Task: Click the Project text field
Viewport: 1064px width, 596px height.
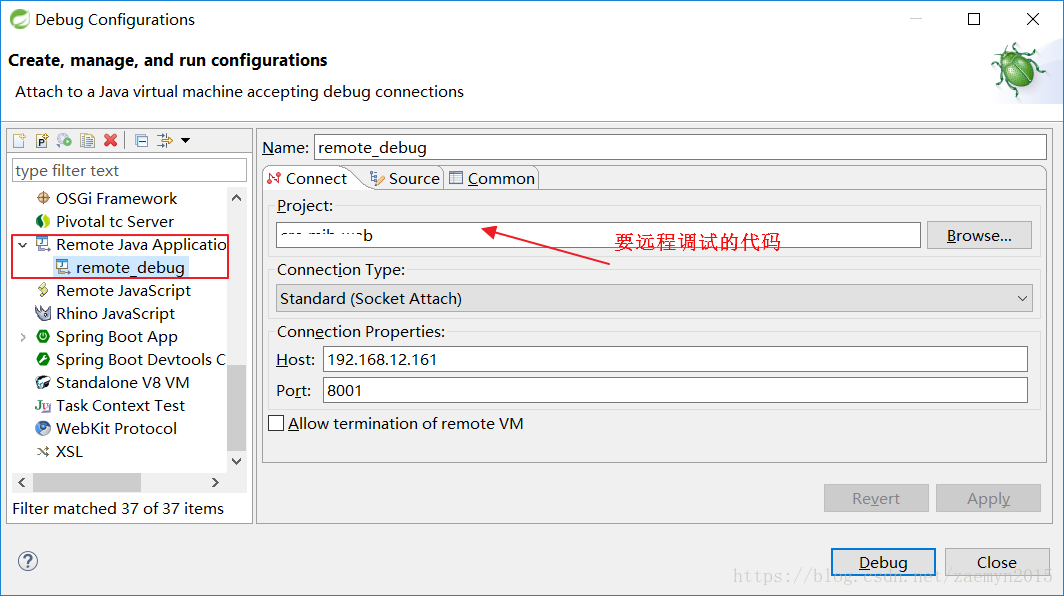Action: 598,236
